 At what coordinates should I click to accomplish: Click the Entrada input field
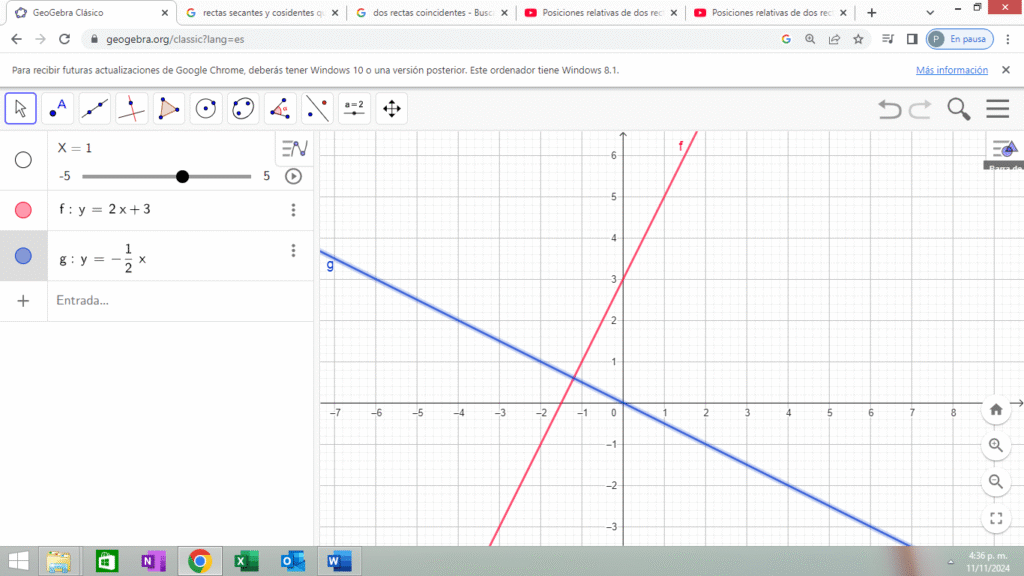pos(160,300)
